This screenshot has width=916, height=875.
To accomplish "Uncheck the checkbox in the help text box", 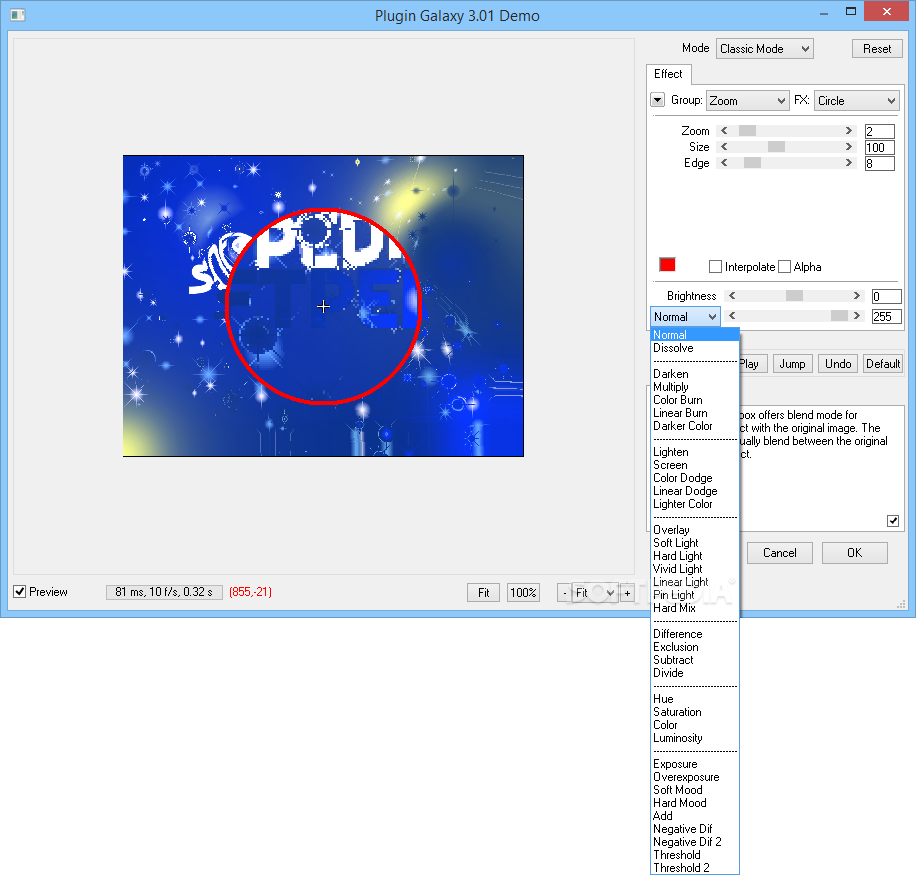I will tap(893, 520).
